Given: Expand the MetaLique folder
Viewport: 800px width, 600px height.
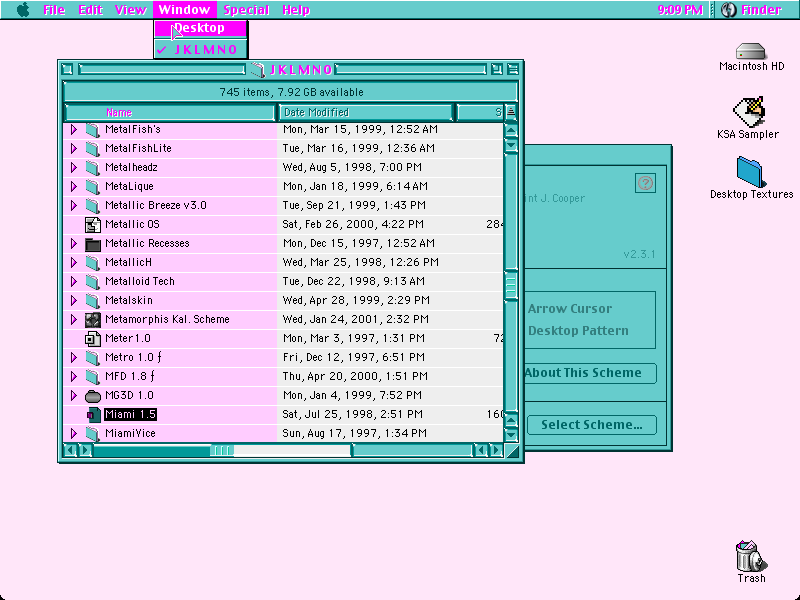Looking at the screenshot, I should [x=74, y=186].
